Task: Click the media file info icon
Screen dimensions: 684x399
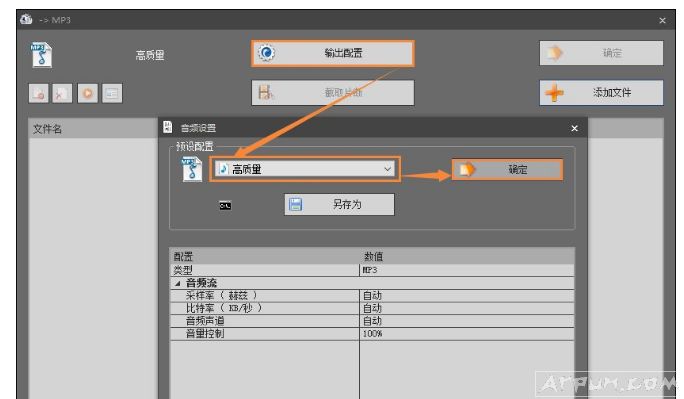Action: pyautogui.click(x=112, y=93)
